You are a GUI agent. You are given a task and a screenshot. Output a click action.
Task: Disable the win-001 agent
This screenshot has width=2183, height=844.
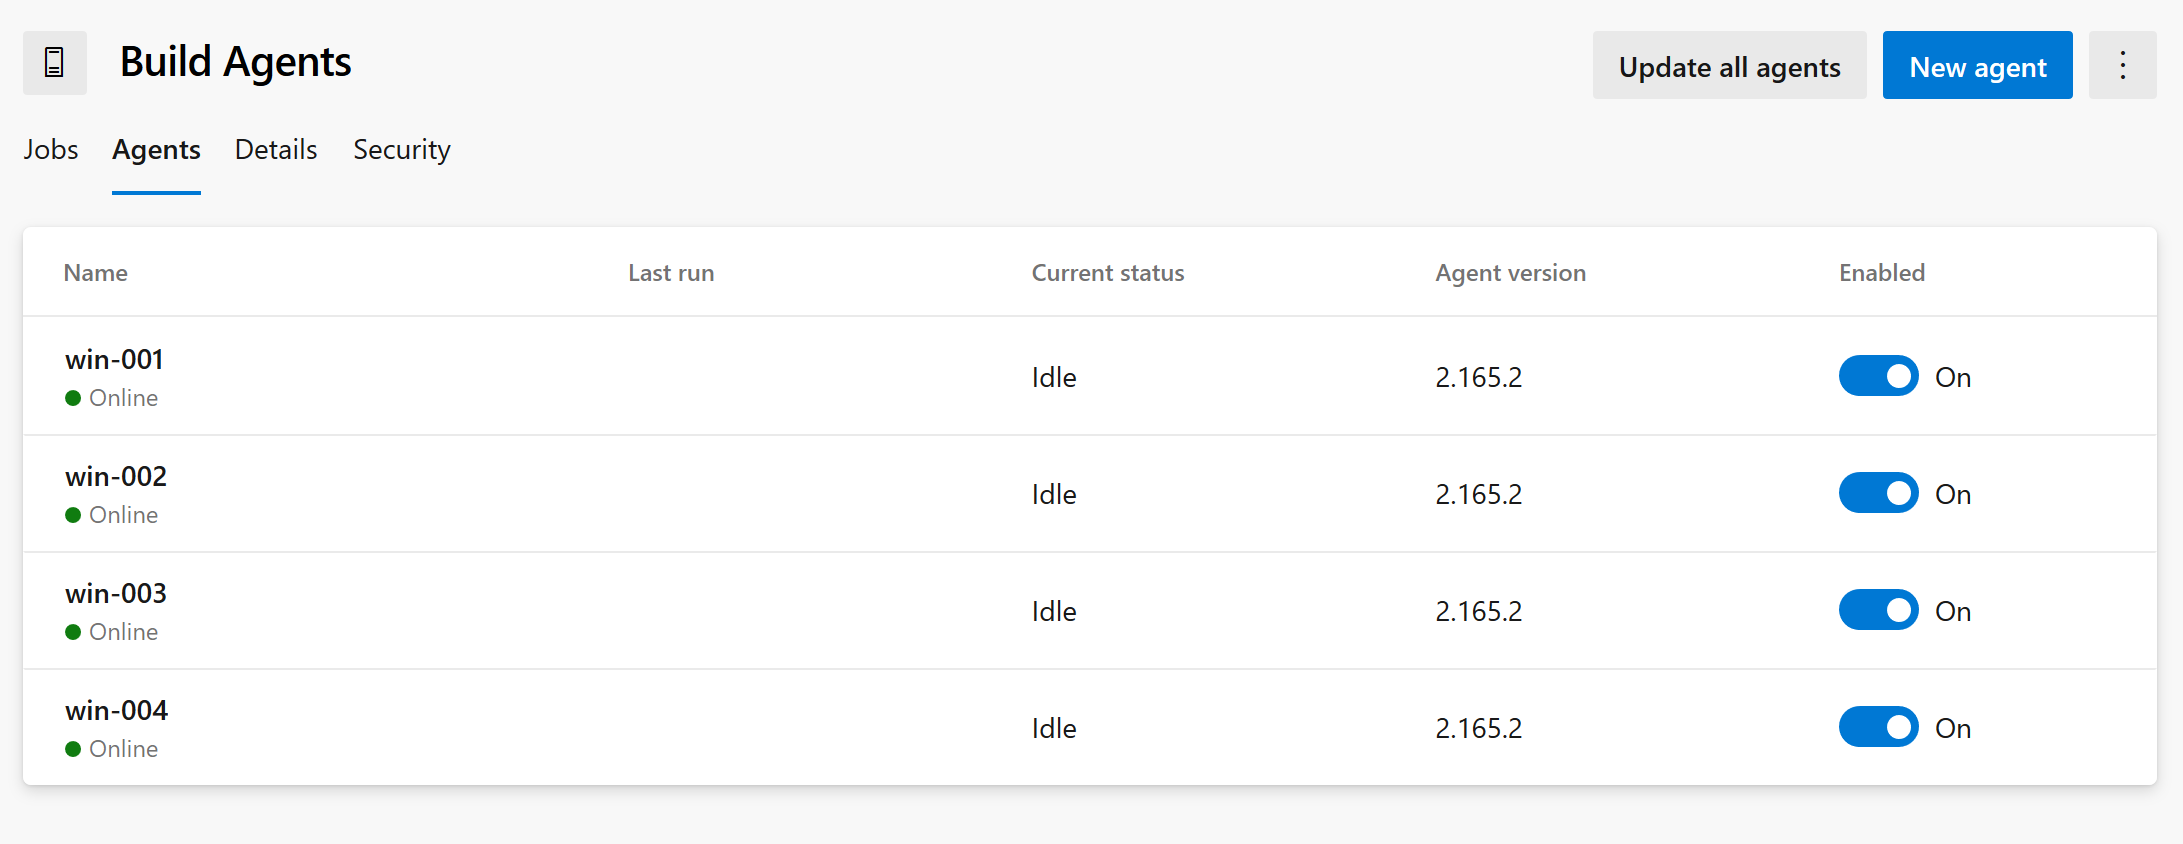[1878, 376]
